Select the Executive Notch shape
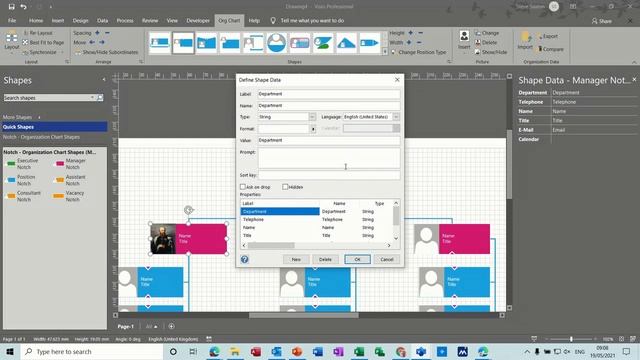The image size is (640, 360). (23, 164)
